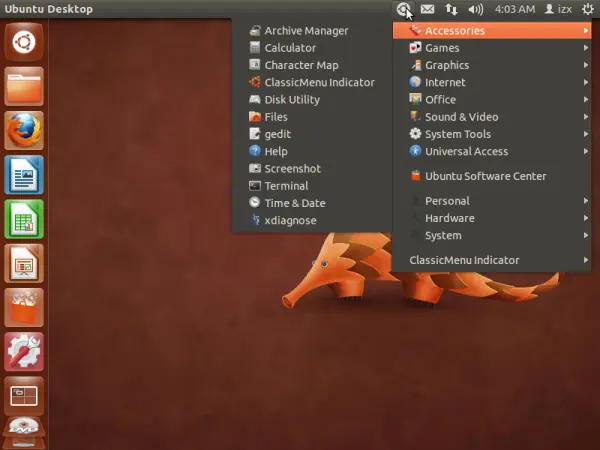Launch Disk Utility
This screenshot has height=450, width=600.
click(311, 99)
